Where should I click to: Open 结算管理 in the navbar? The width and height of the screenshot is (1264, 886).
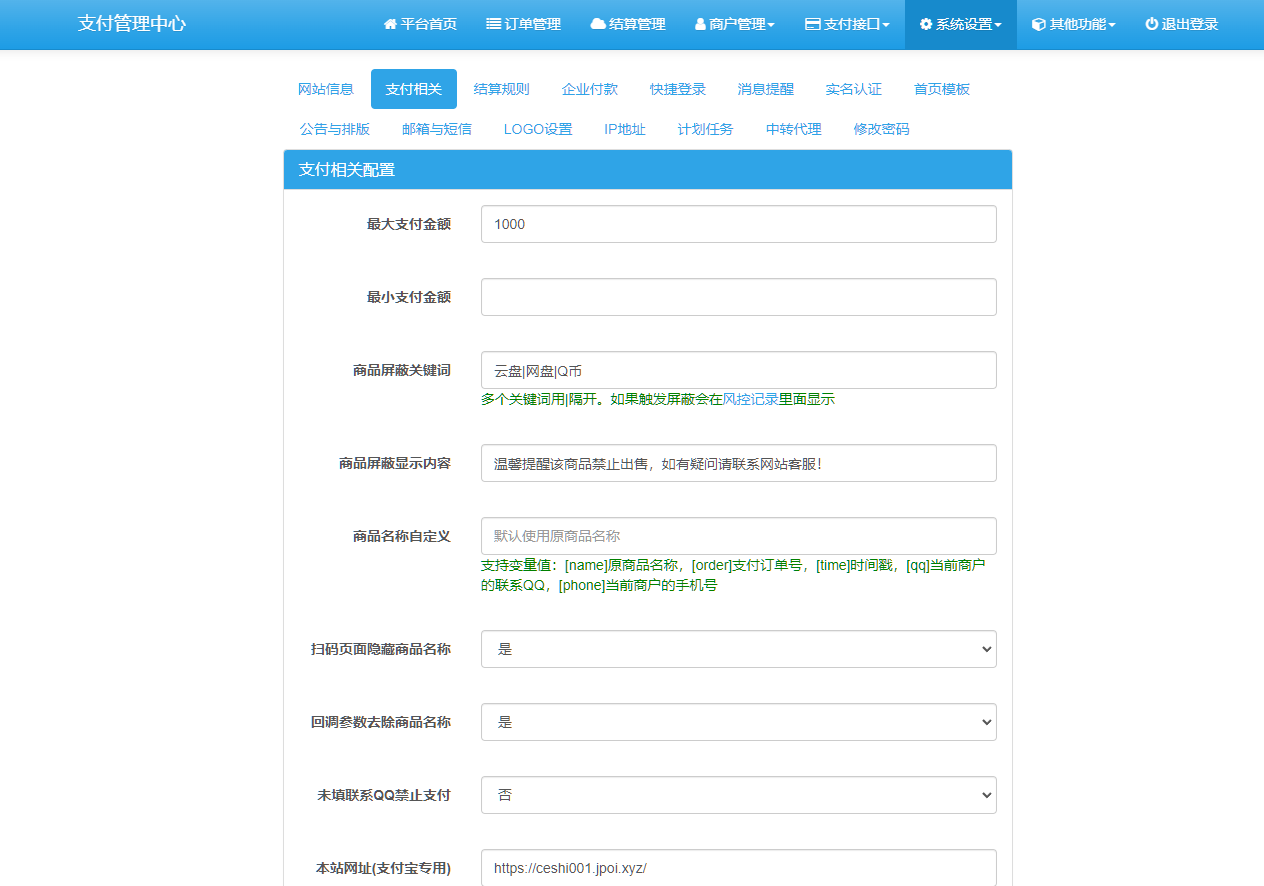628,24
